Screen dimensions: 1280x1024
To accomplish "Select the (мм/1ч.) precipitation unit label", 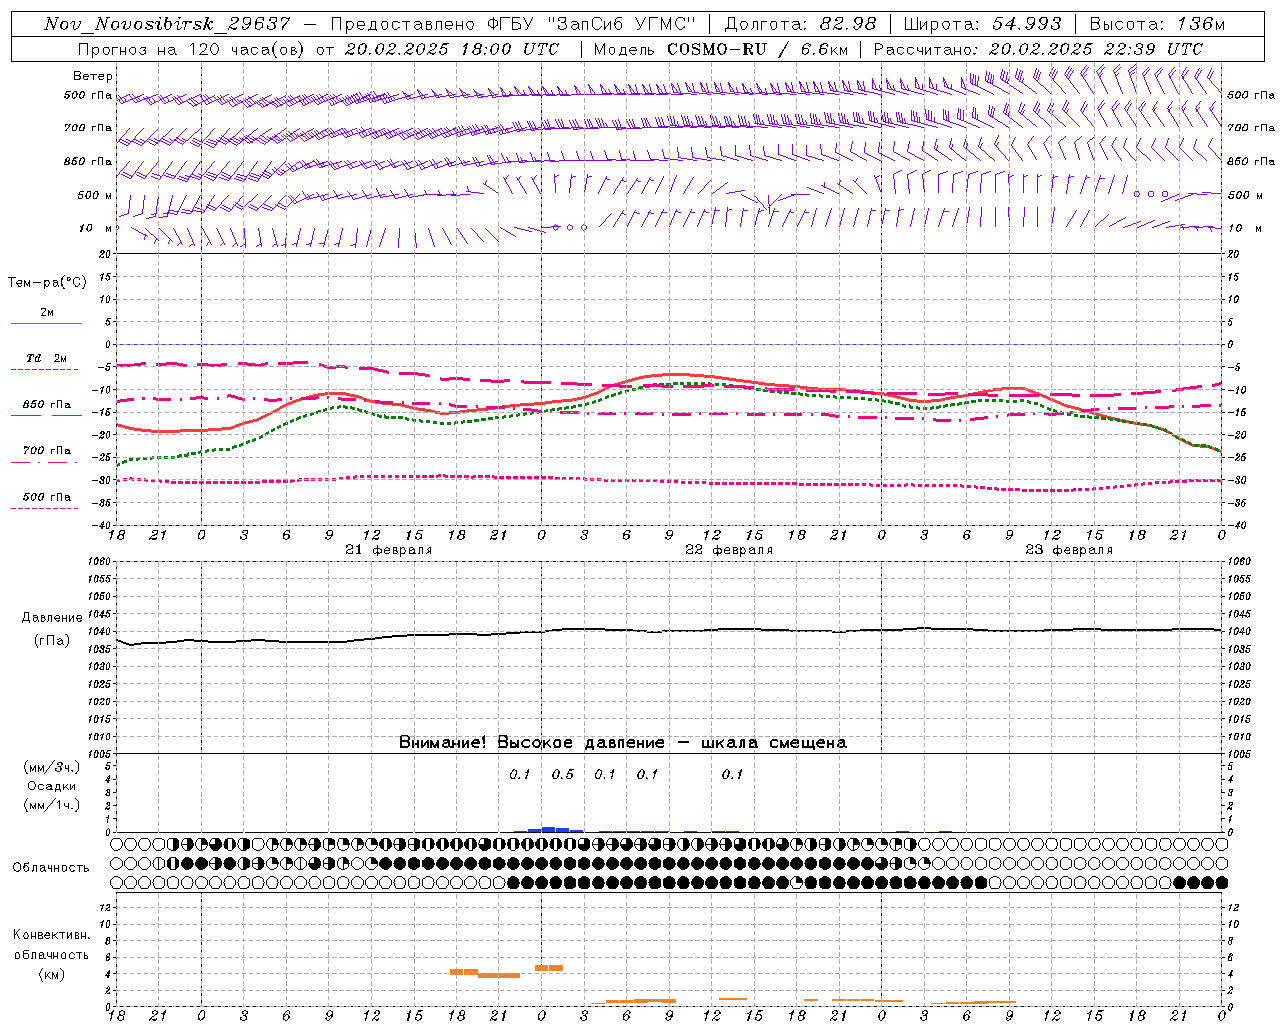I will click(x=52, y=805).
